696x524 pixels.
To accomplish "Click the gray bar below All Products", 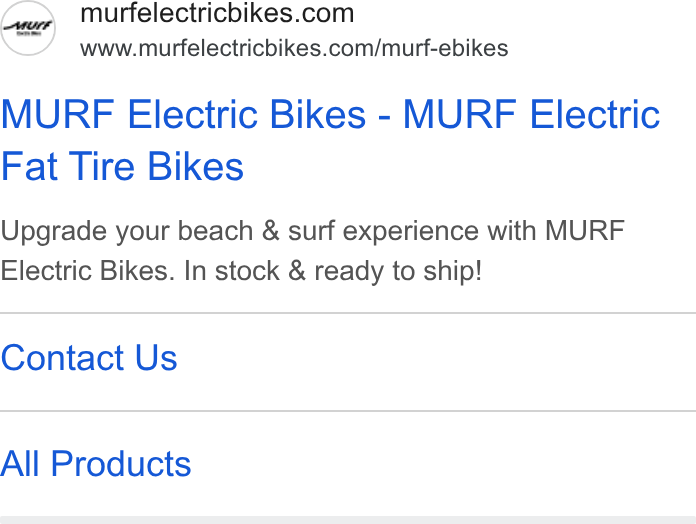I will 348,520.
